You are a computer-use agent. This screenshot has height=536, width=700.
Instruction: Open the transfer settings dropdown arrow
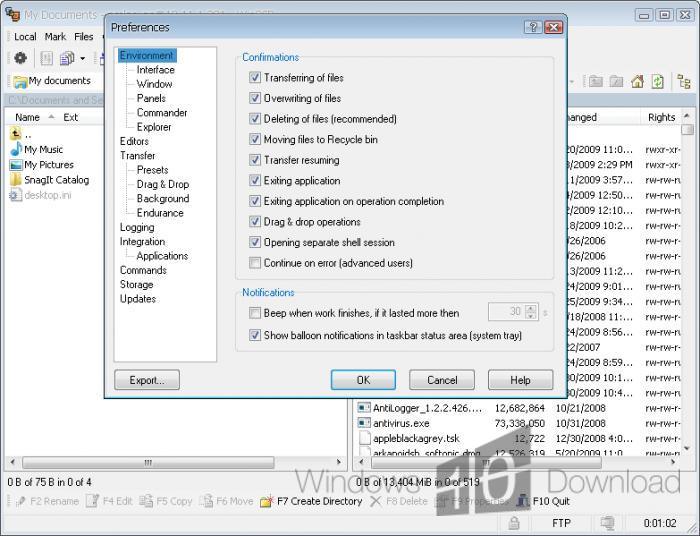tap(83, 58)
